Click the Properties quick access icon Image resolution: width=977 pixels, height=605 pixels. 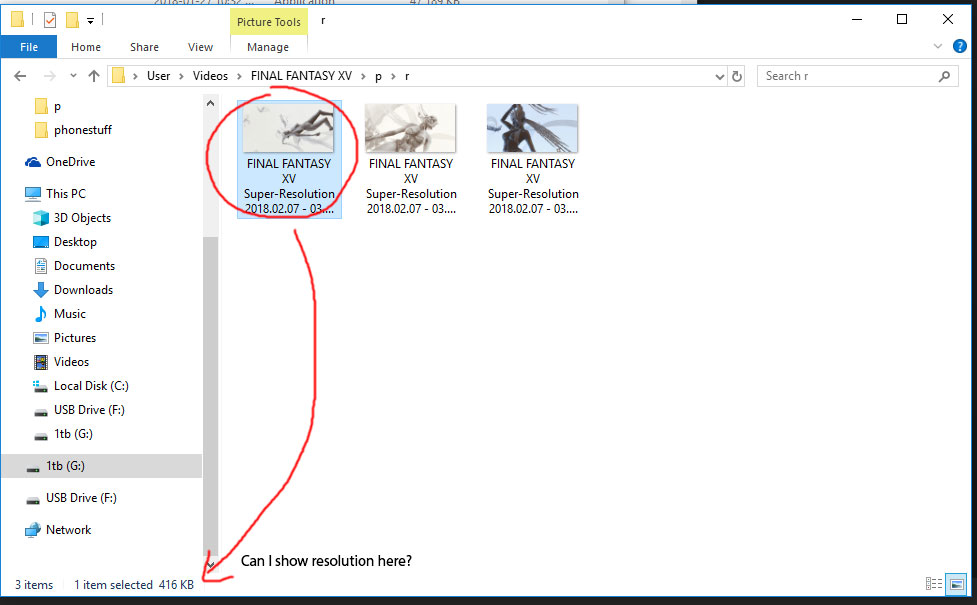50,21
